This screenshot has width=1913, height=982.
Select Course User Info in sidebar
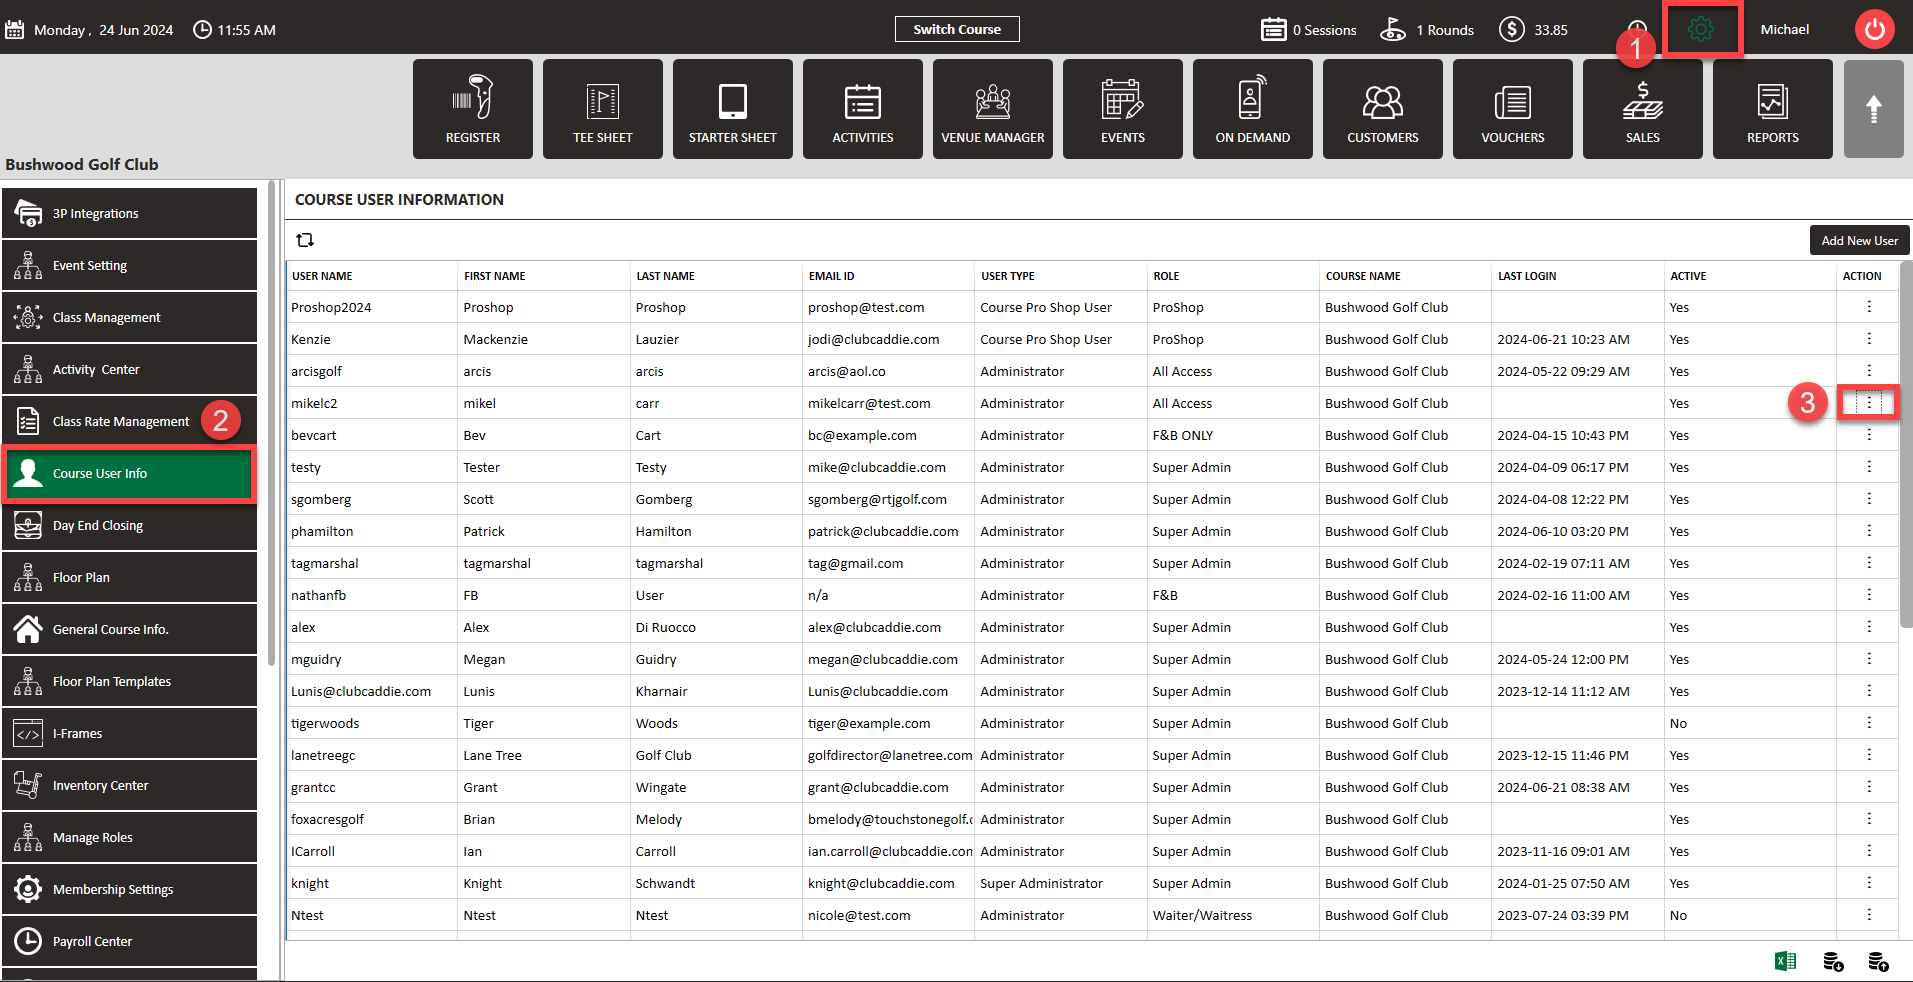point(130,473)
